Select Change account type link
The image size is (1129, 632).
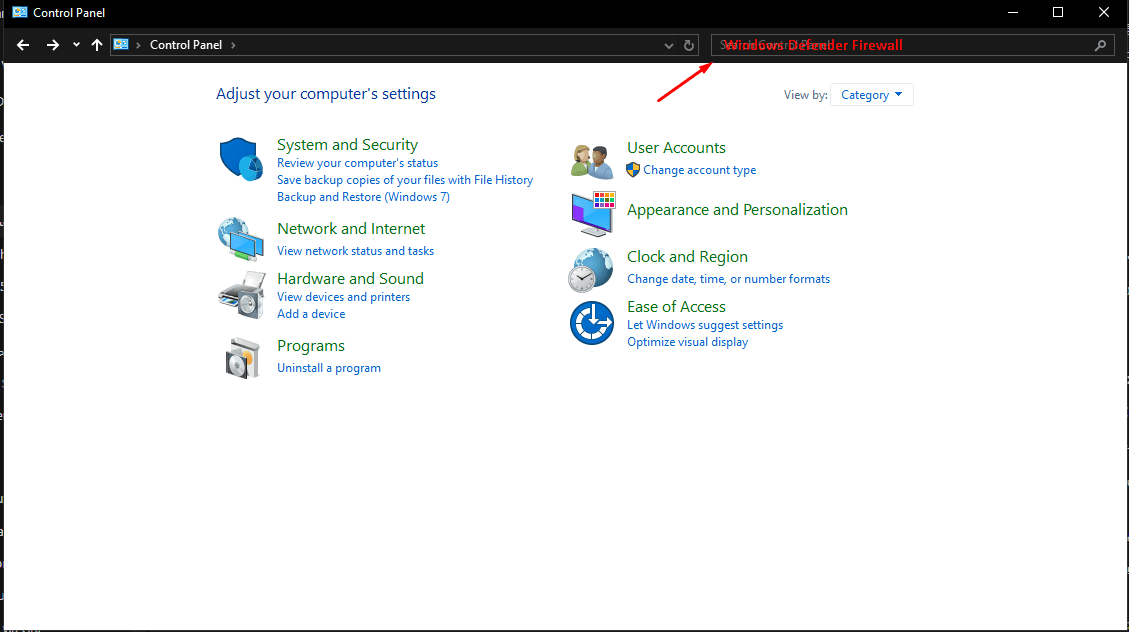[x=700, y=170]
